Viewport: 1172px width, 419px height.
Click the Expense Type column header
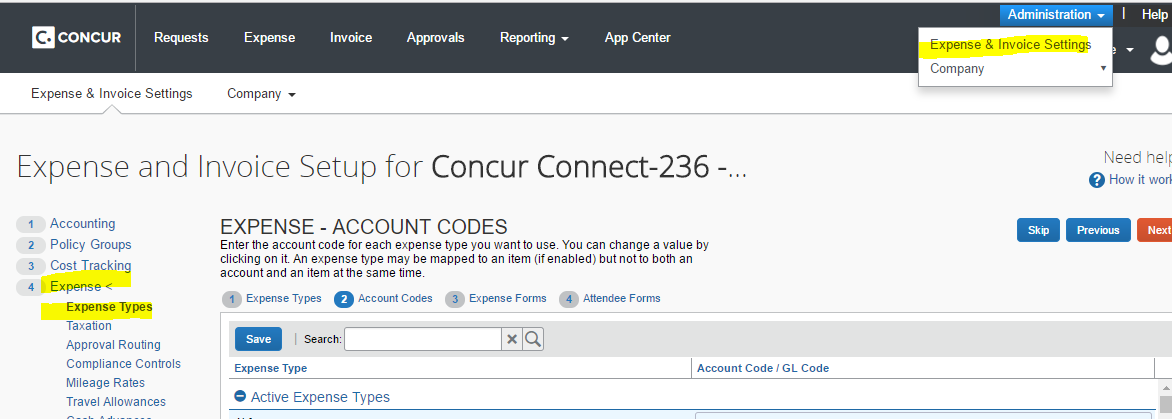pyautogui.click(x=271, y=368)
